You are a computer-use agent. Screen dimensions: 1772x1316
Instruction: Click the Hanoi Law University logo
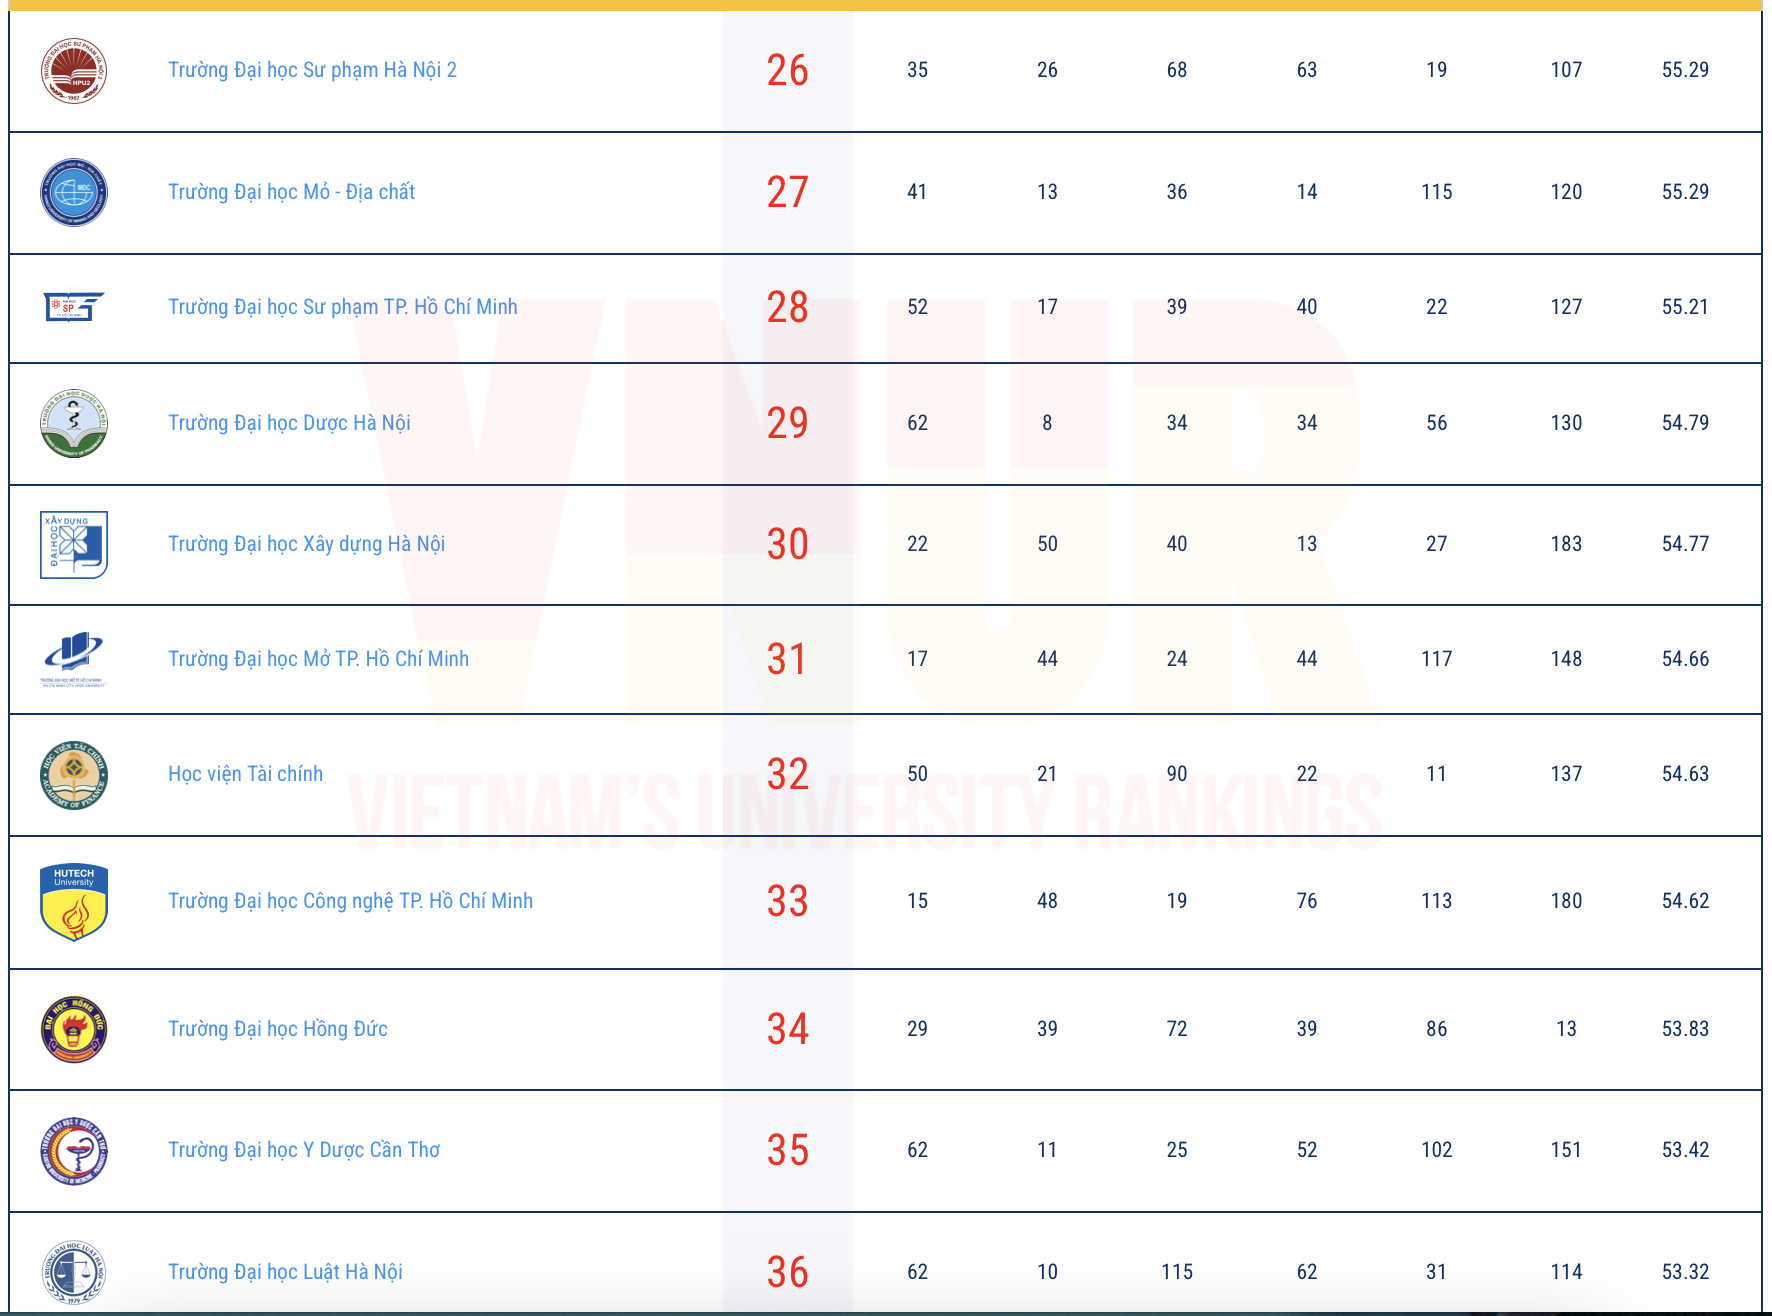point(74,1272)
